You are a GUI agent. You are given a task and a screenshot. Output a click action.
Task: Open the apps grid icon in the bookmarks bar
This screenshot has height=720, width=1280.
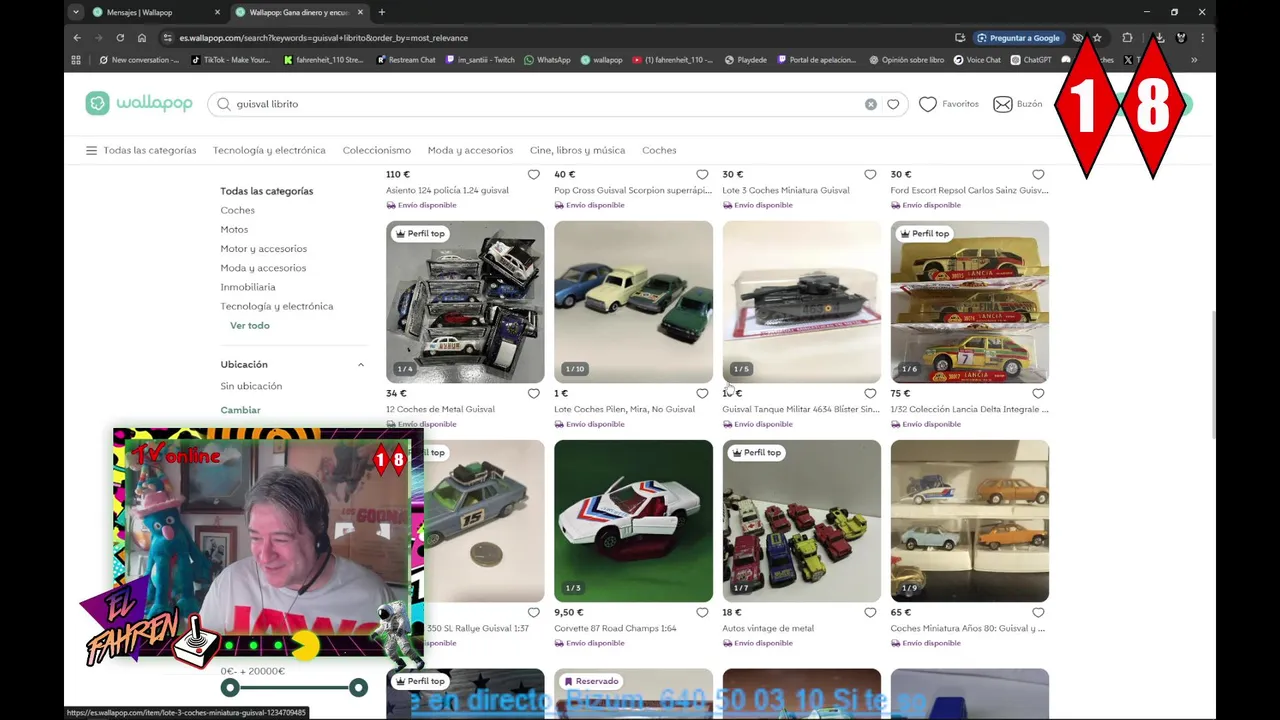(x=76, y=60)
